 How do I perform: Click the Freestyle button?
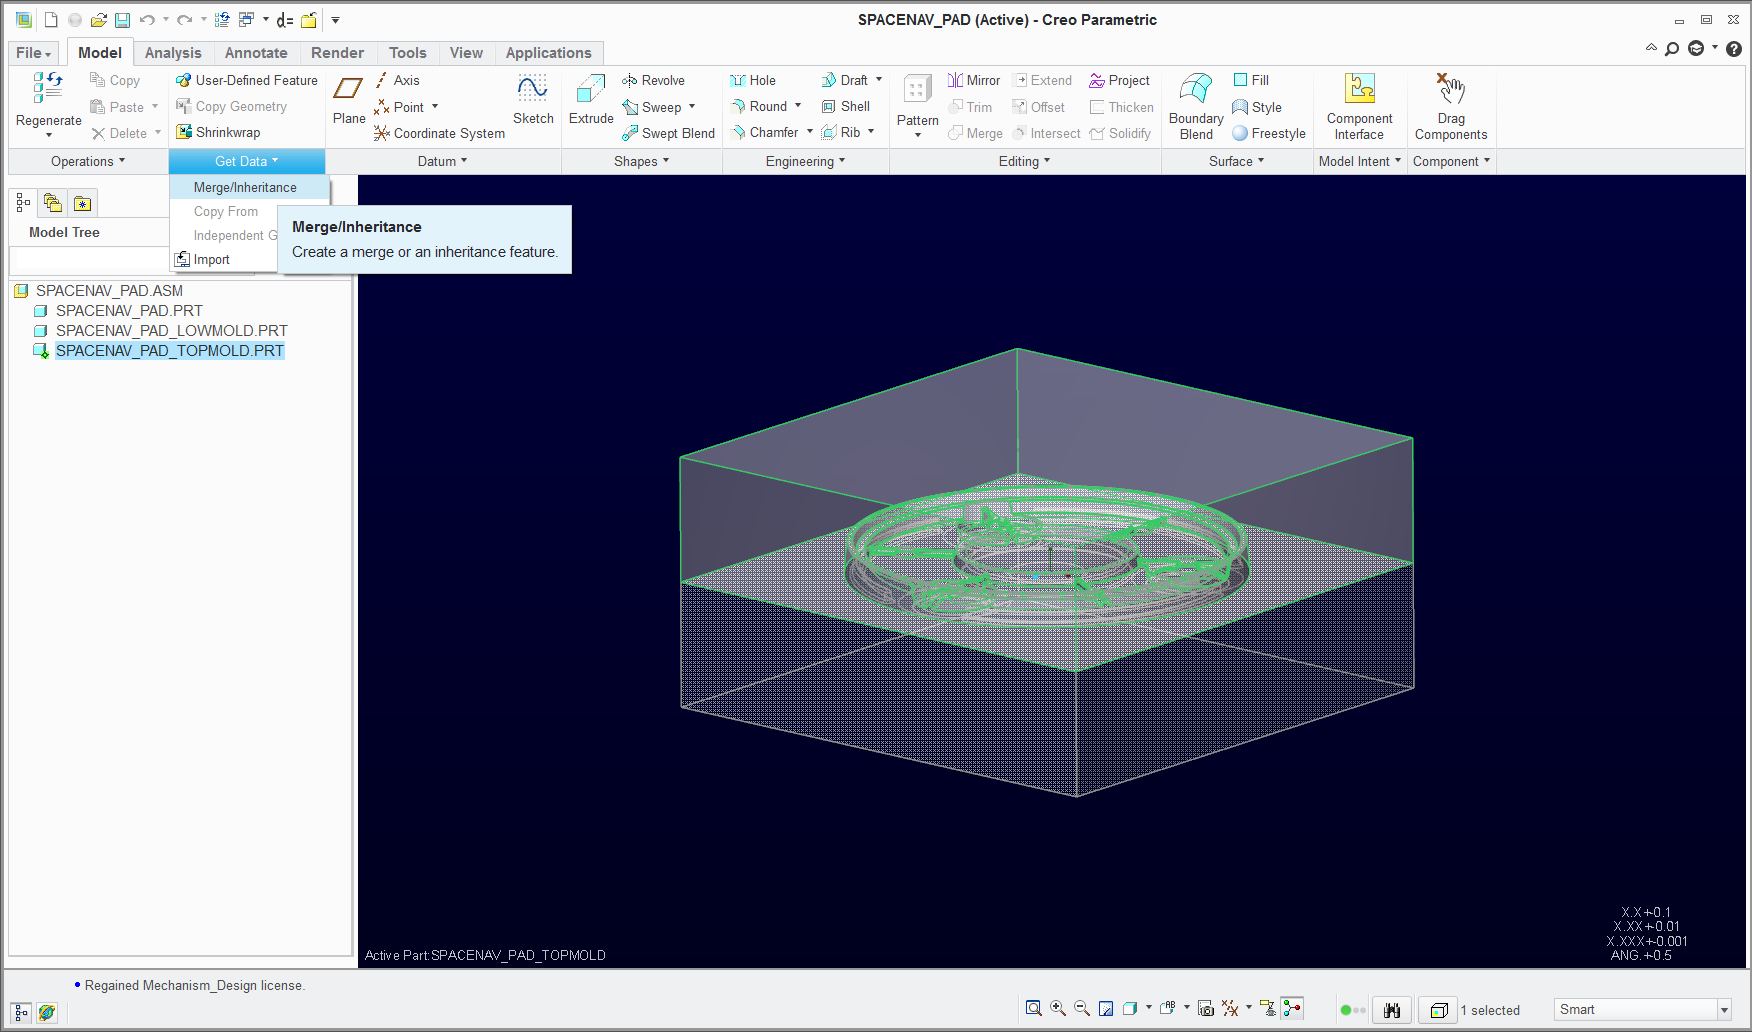(x=1269, y=133)
